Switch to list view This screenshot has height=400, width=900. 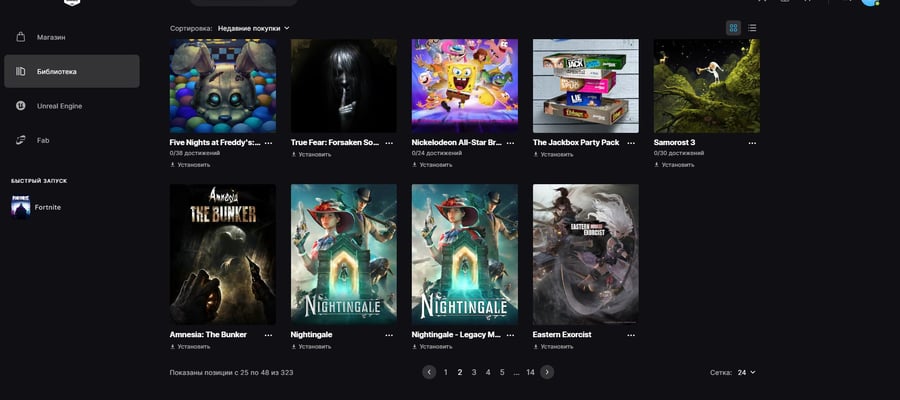[x=752, y=28]
